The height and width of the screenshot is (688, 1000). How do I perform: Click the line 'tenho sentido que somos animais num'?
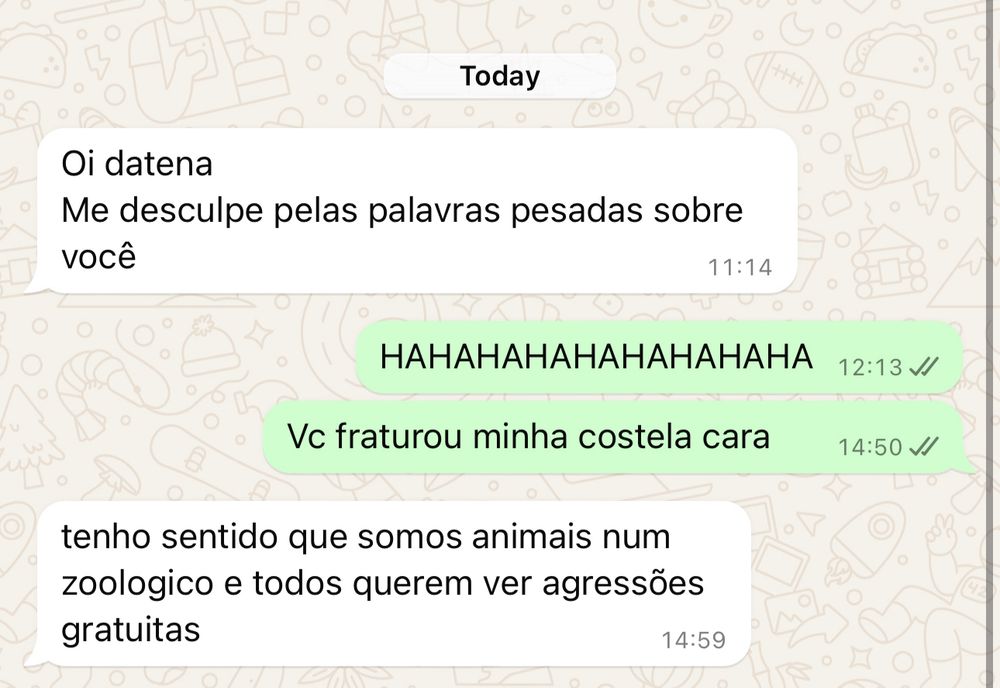(x=365, y=537)
